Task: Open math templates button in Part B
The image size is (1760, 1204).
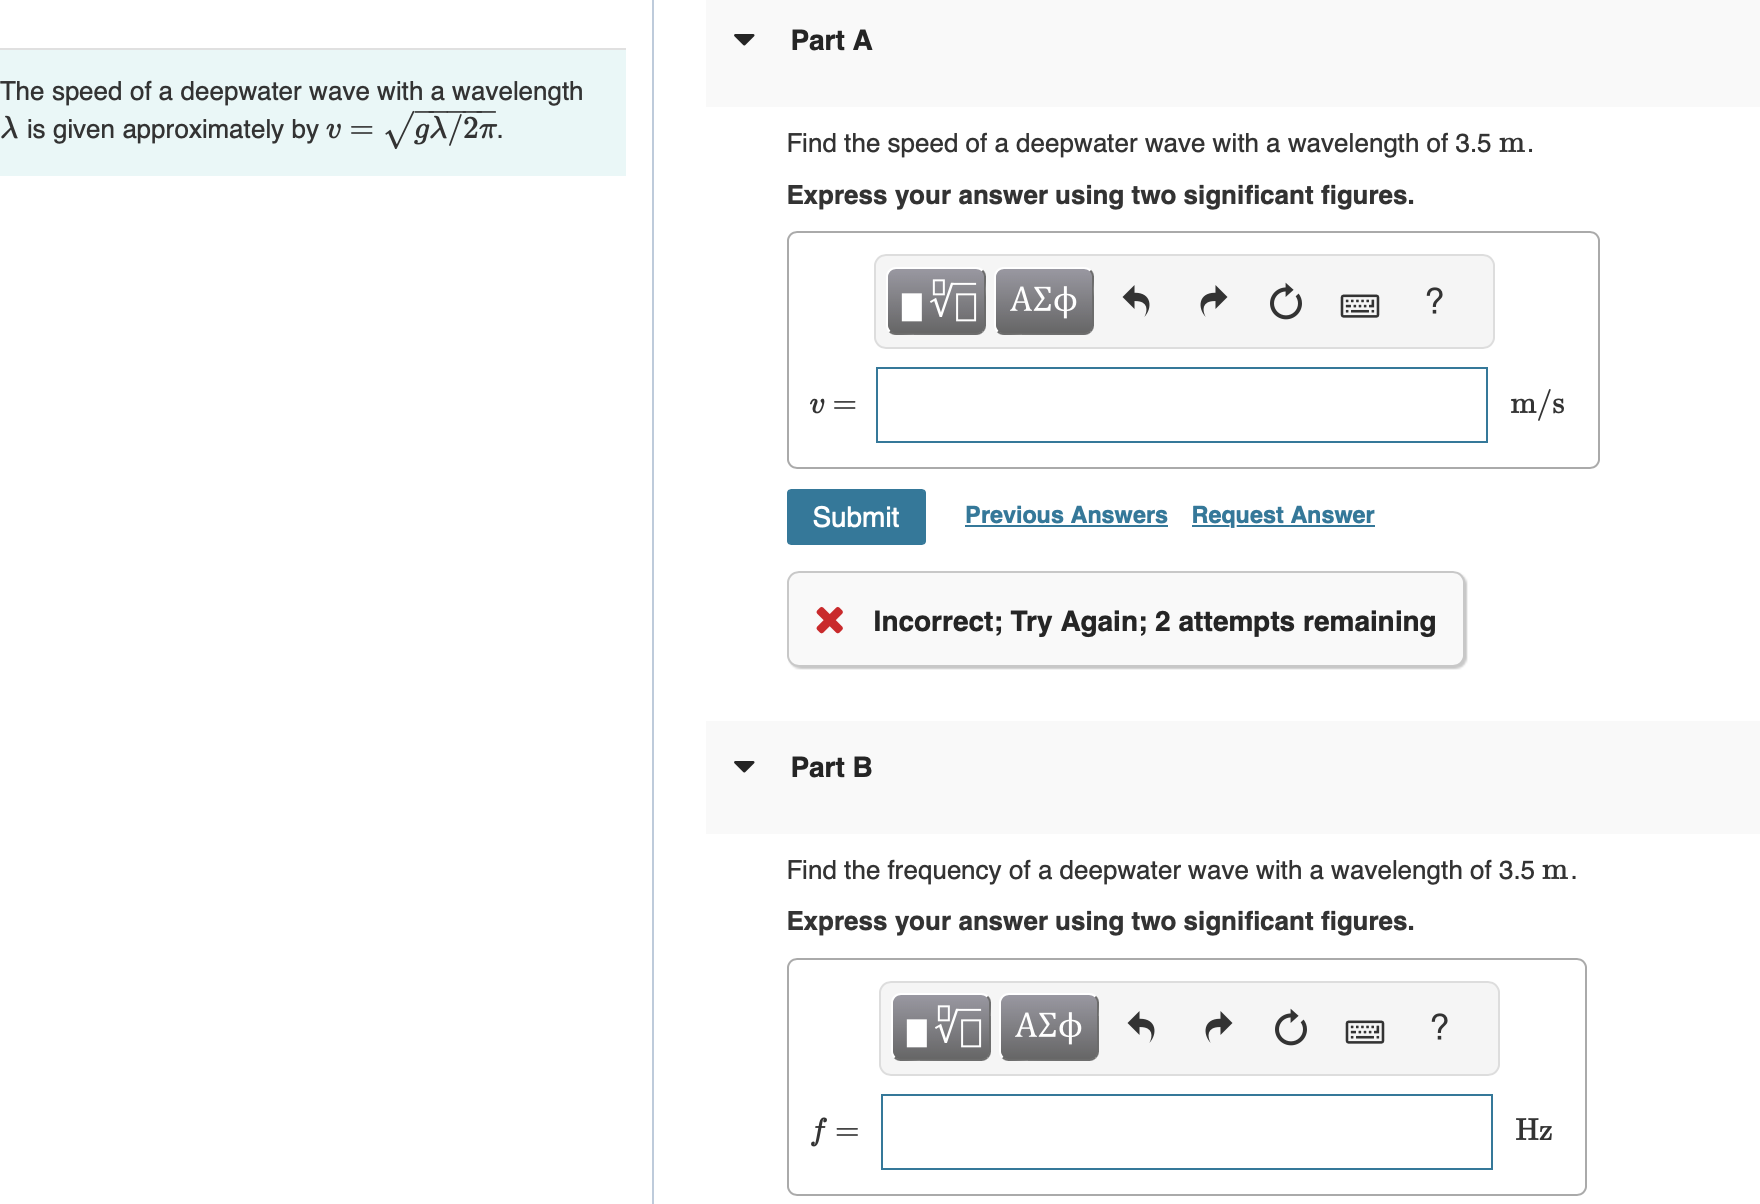Action: pyautogui.click(x=941, y=1028)
